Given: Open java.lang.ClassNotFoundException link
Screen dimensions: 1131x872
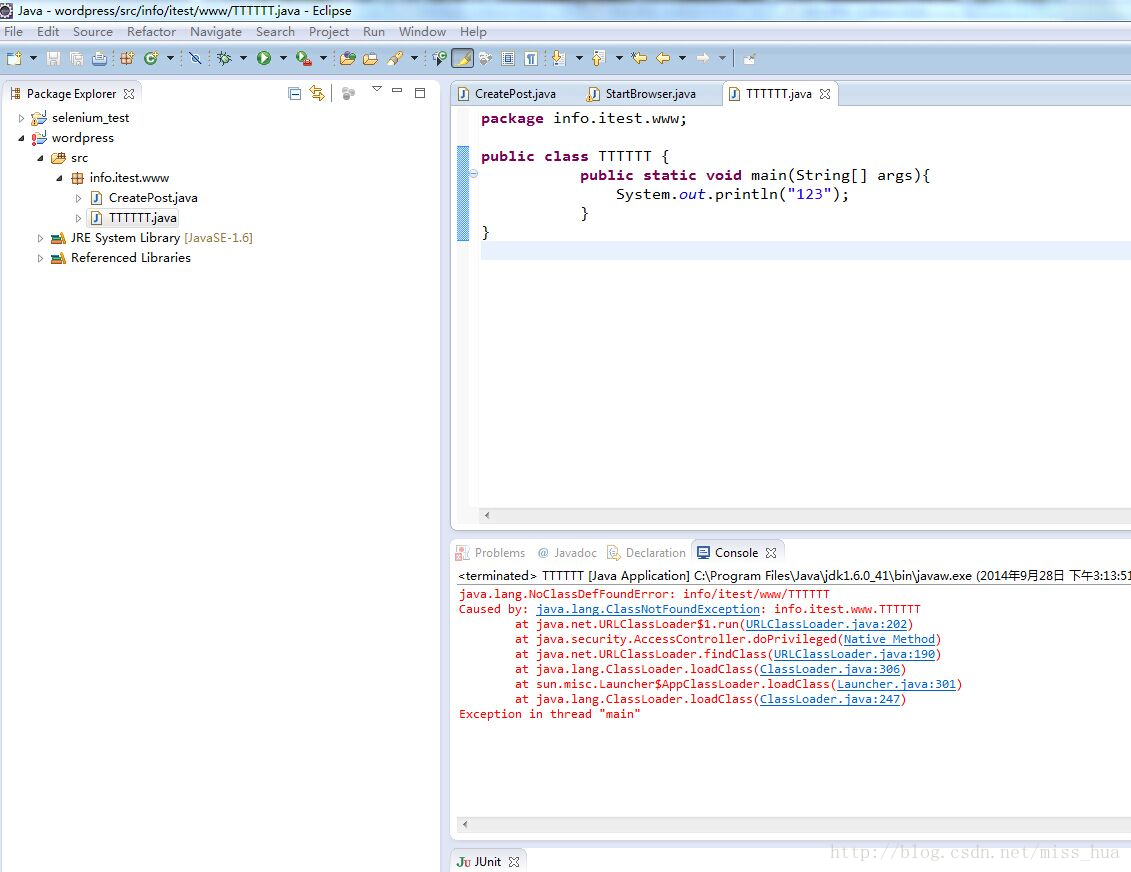Looking at the screenshot, I should pos(648,609).
